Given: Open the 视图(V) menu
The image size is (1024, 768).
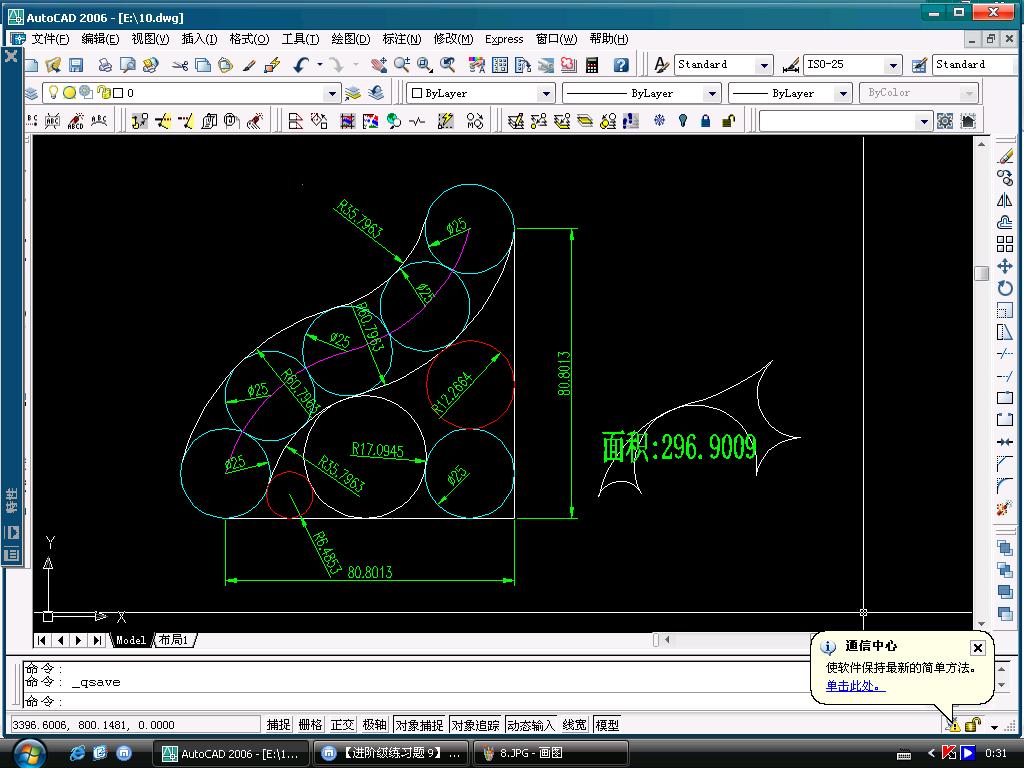Looking at the screenshot, I should [150, 39].
